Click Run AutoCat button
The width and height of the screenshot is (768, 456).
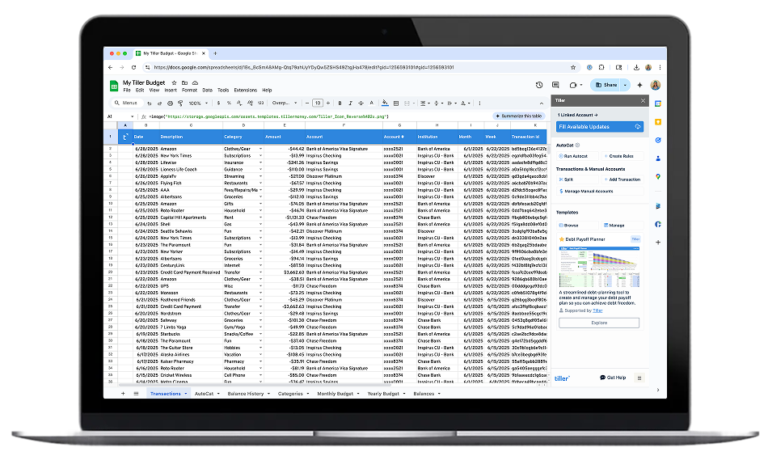(x=577, y=156)
